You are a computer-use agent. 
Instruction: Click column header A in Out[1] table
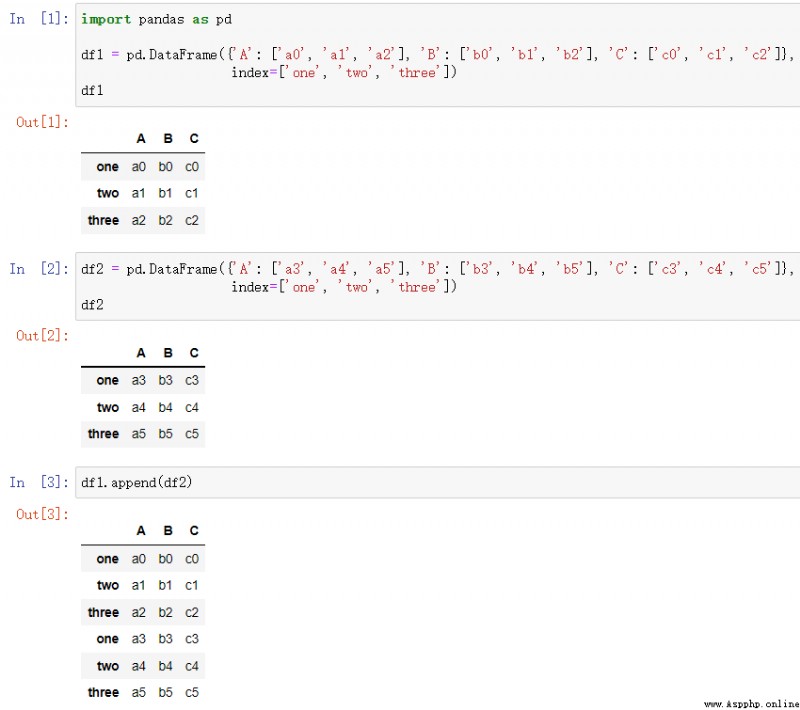tap(141, 139)
